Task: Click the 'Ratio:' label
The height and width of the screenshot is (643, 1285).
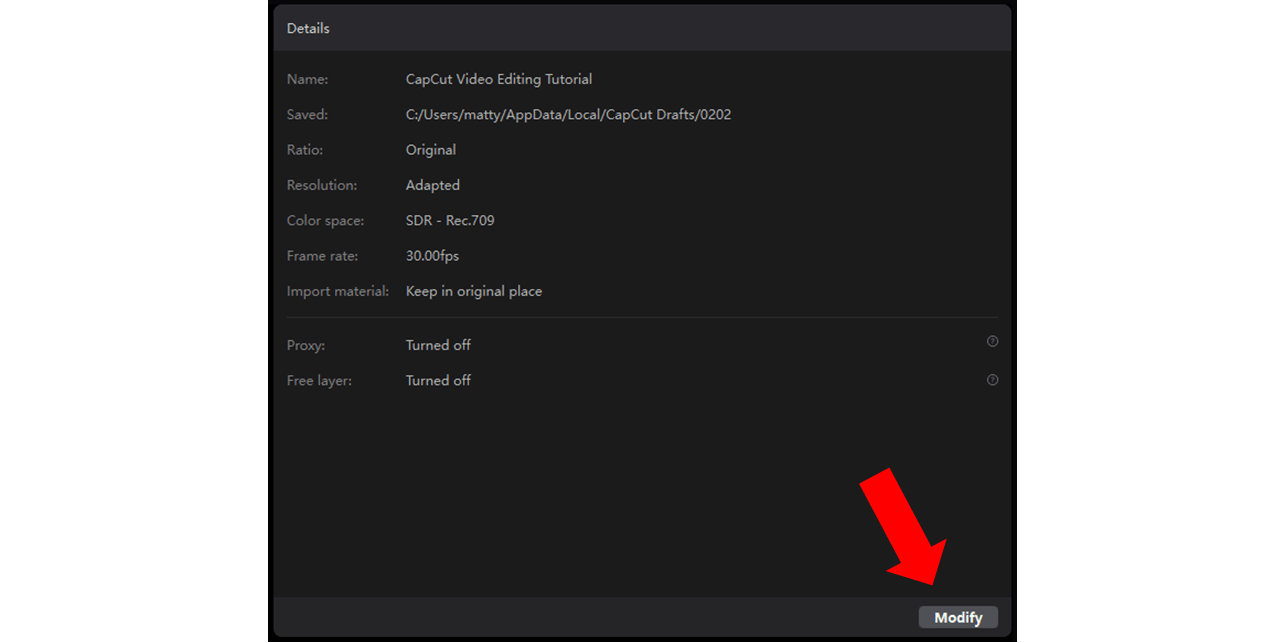Action: (x=305, y=150)
